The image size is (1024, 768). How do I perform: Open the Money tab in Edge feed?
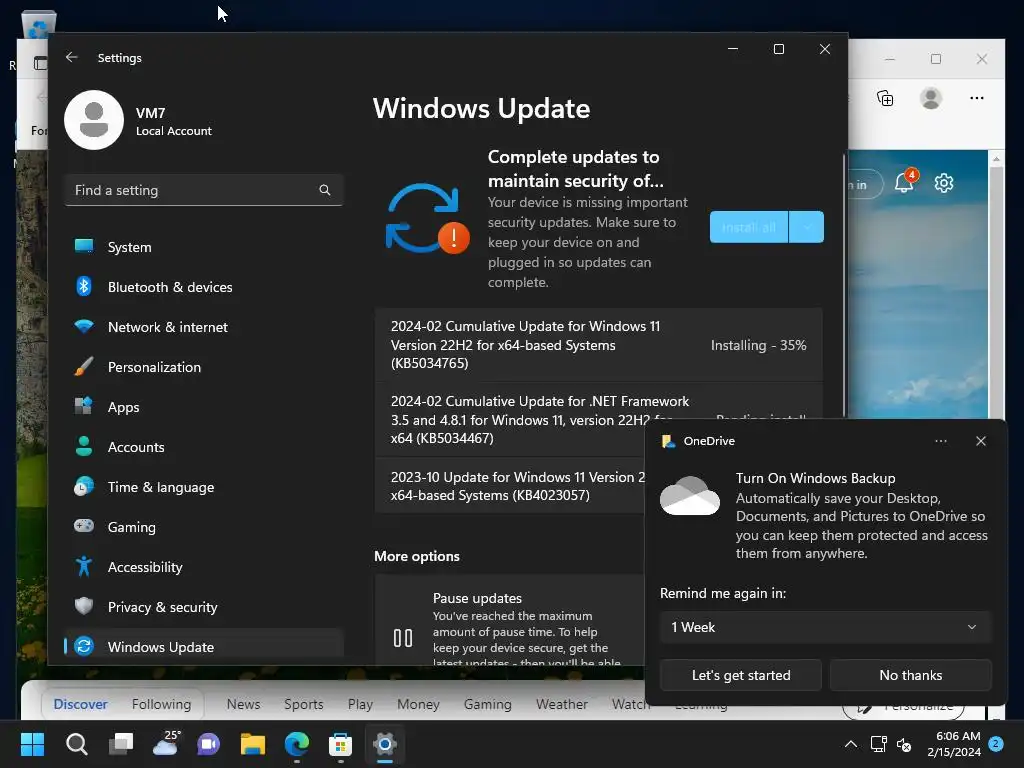(x=418, y=704)
